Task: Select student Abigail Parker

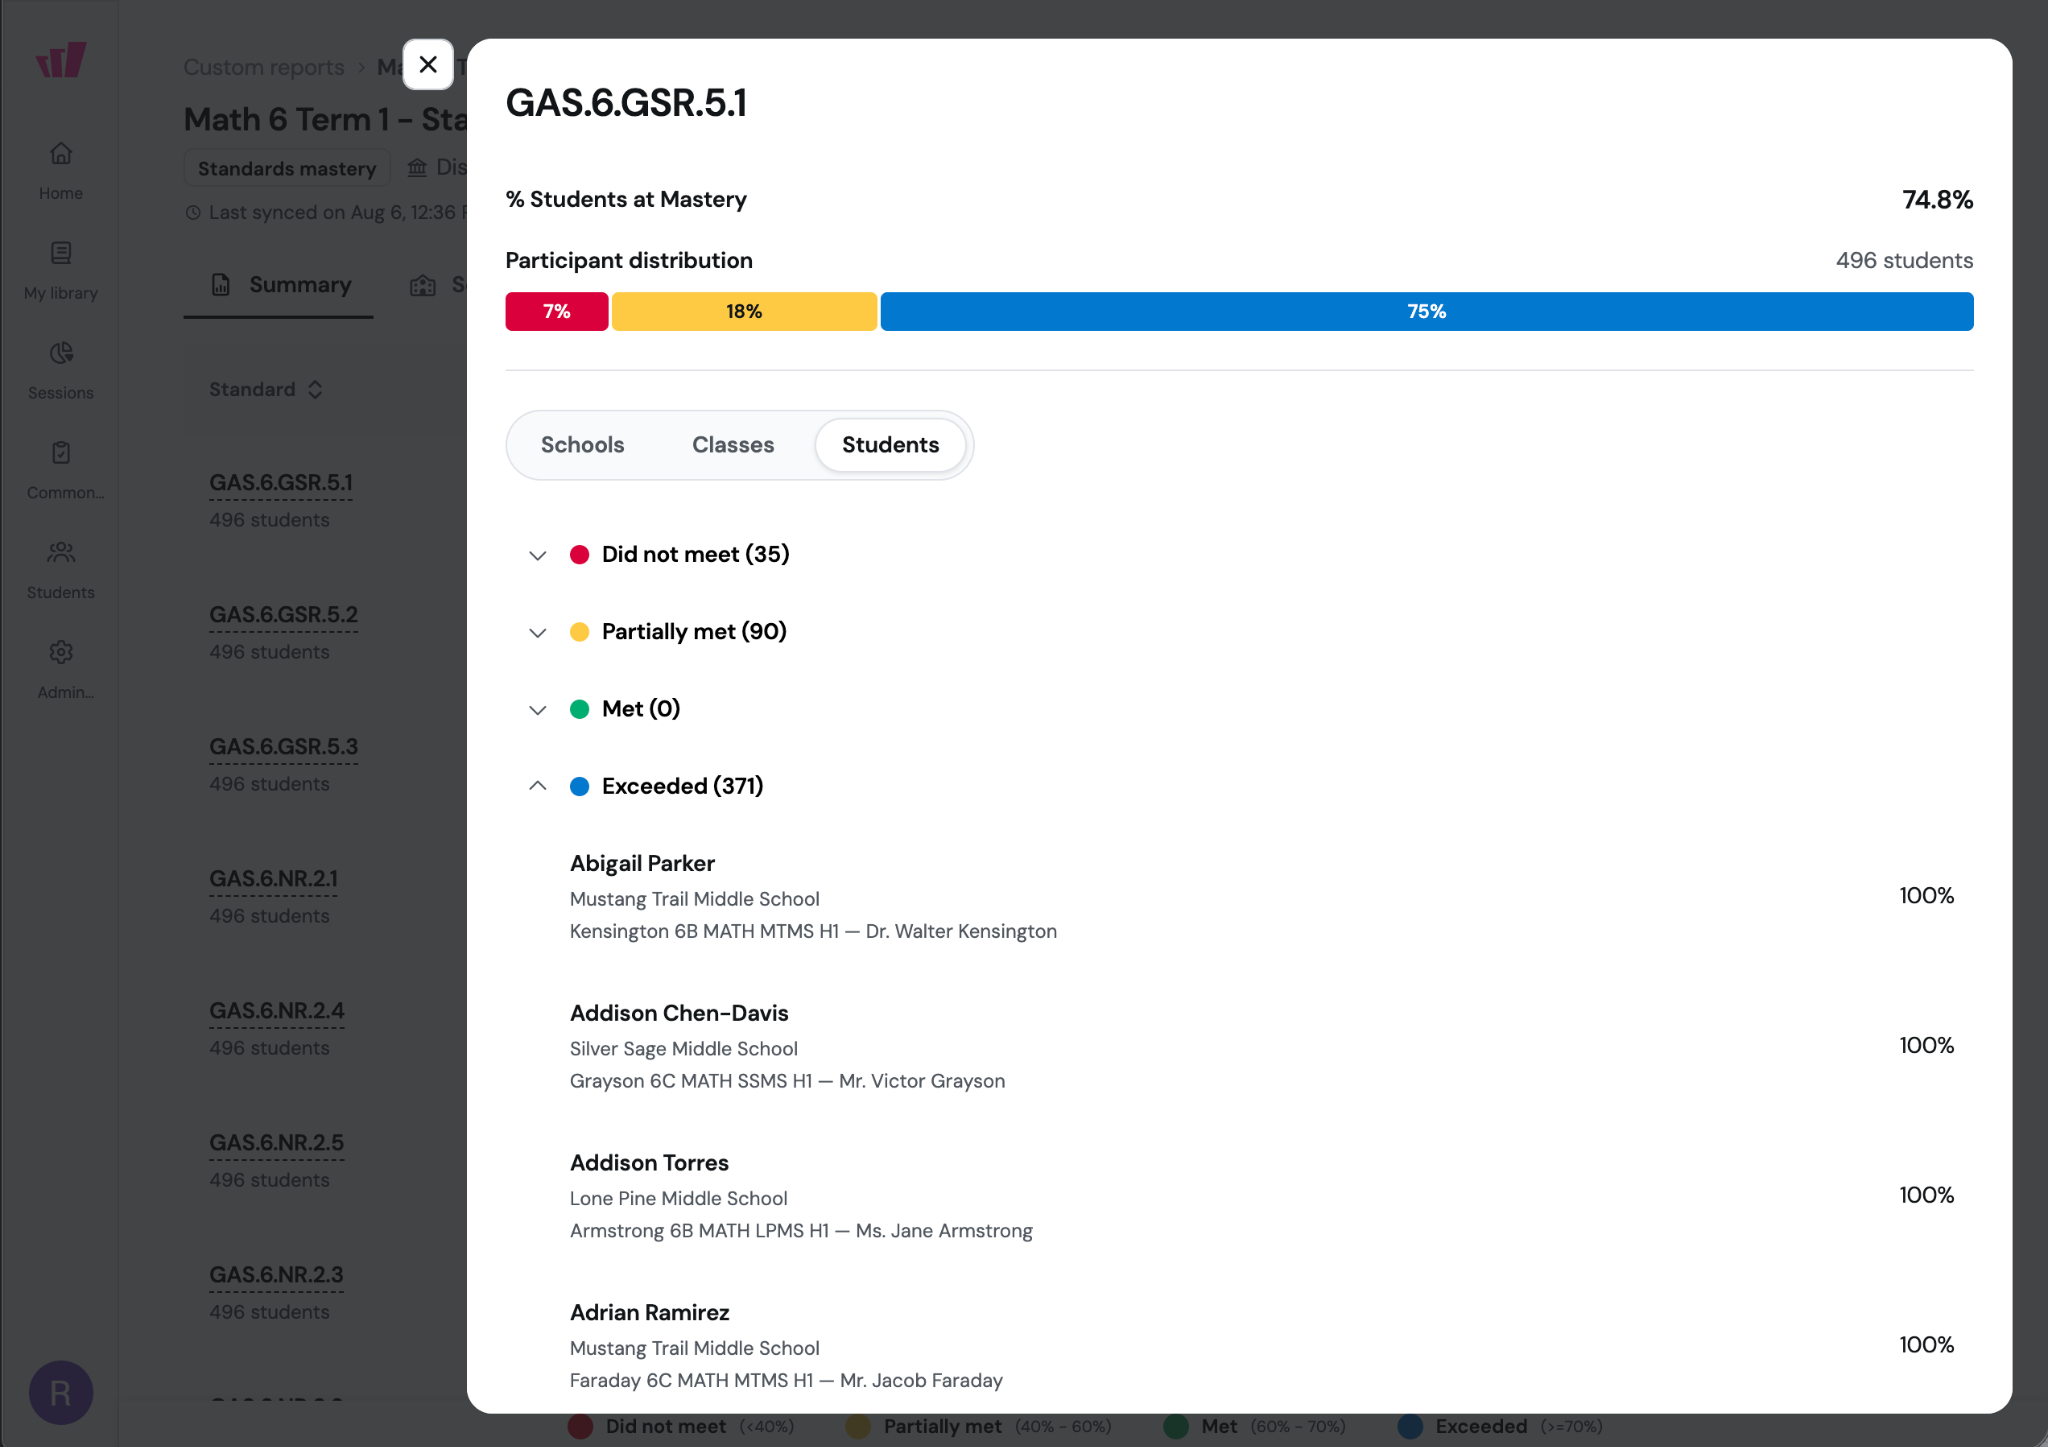Action: click(642, 863)
